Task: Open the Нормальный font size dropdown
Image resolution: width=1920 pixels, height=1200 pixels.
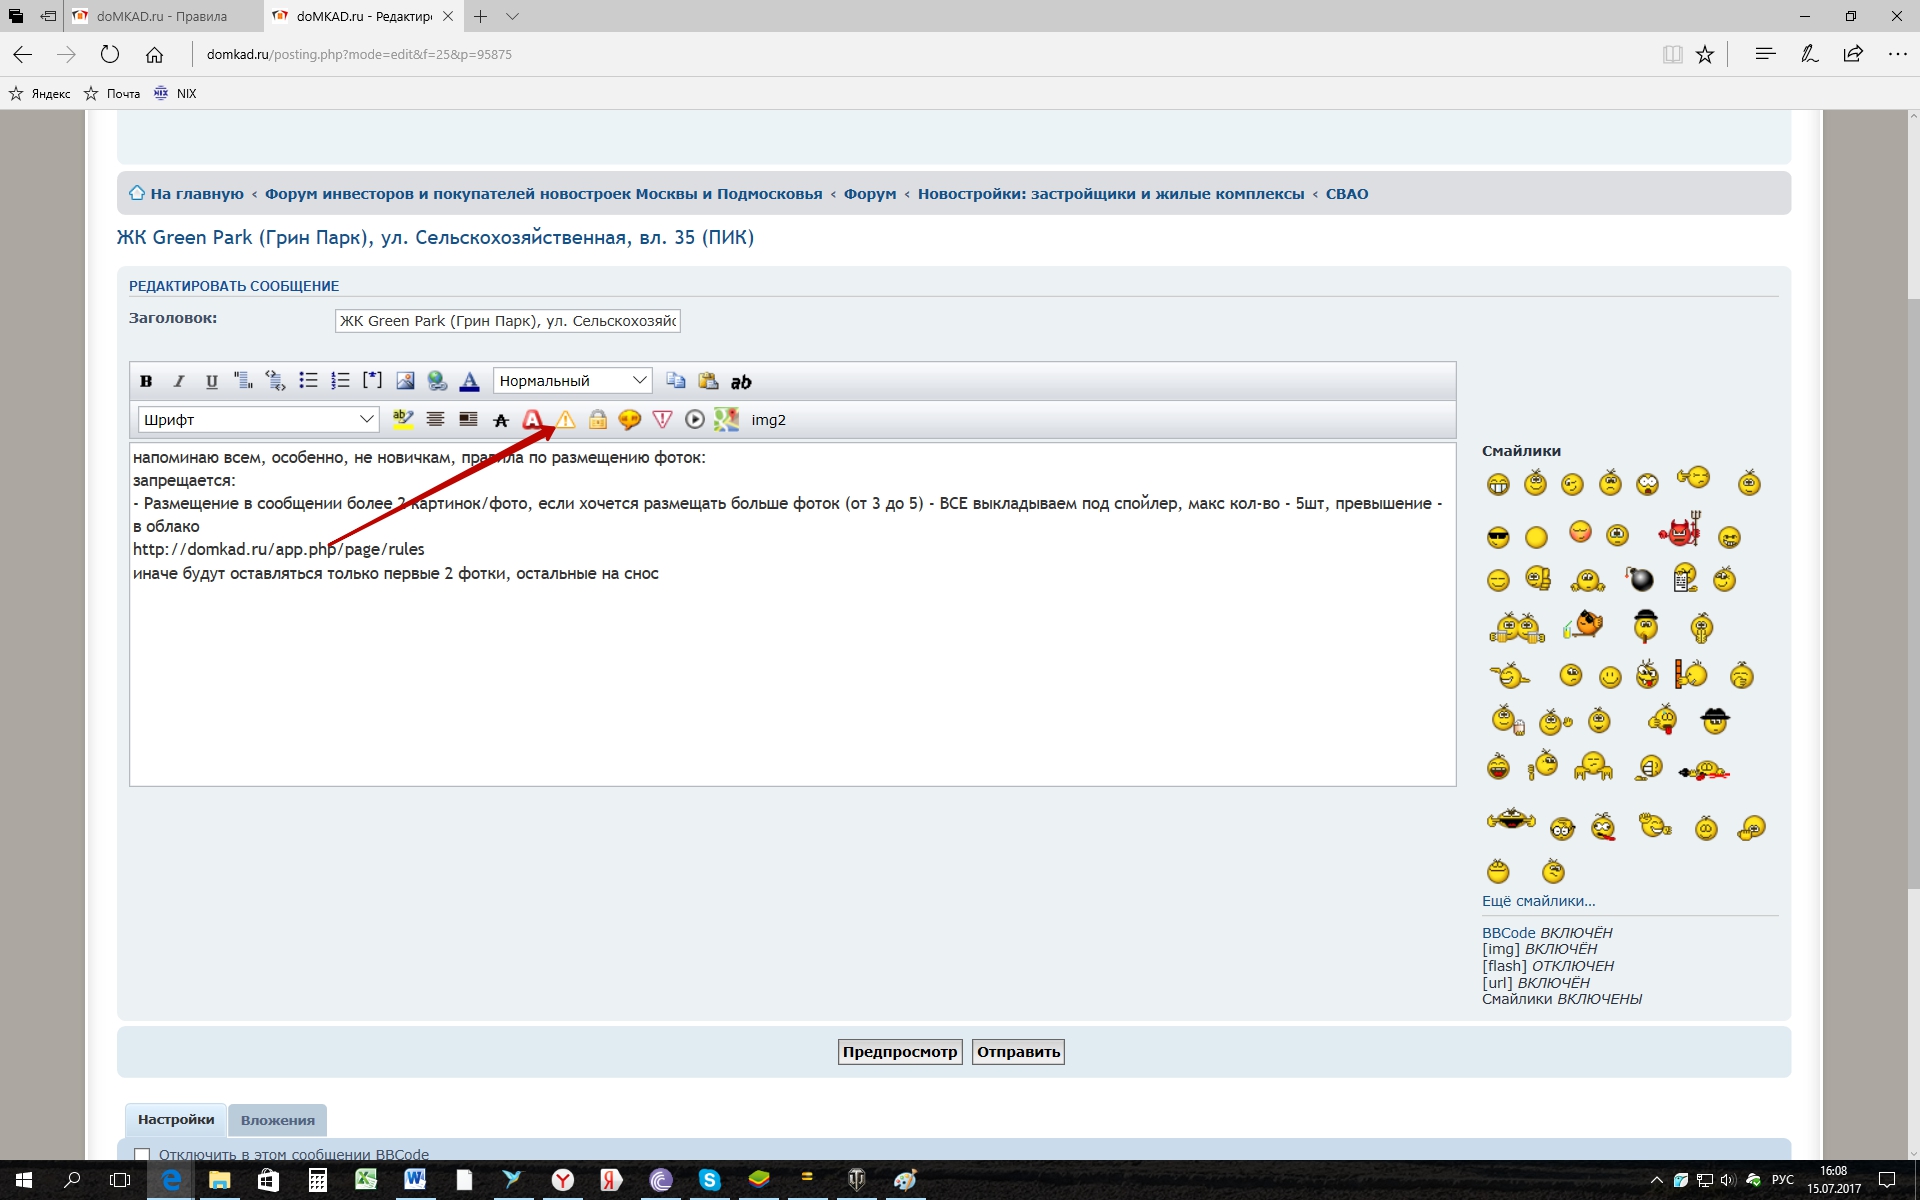Action: point(572,381)
